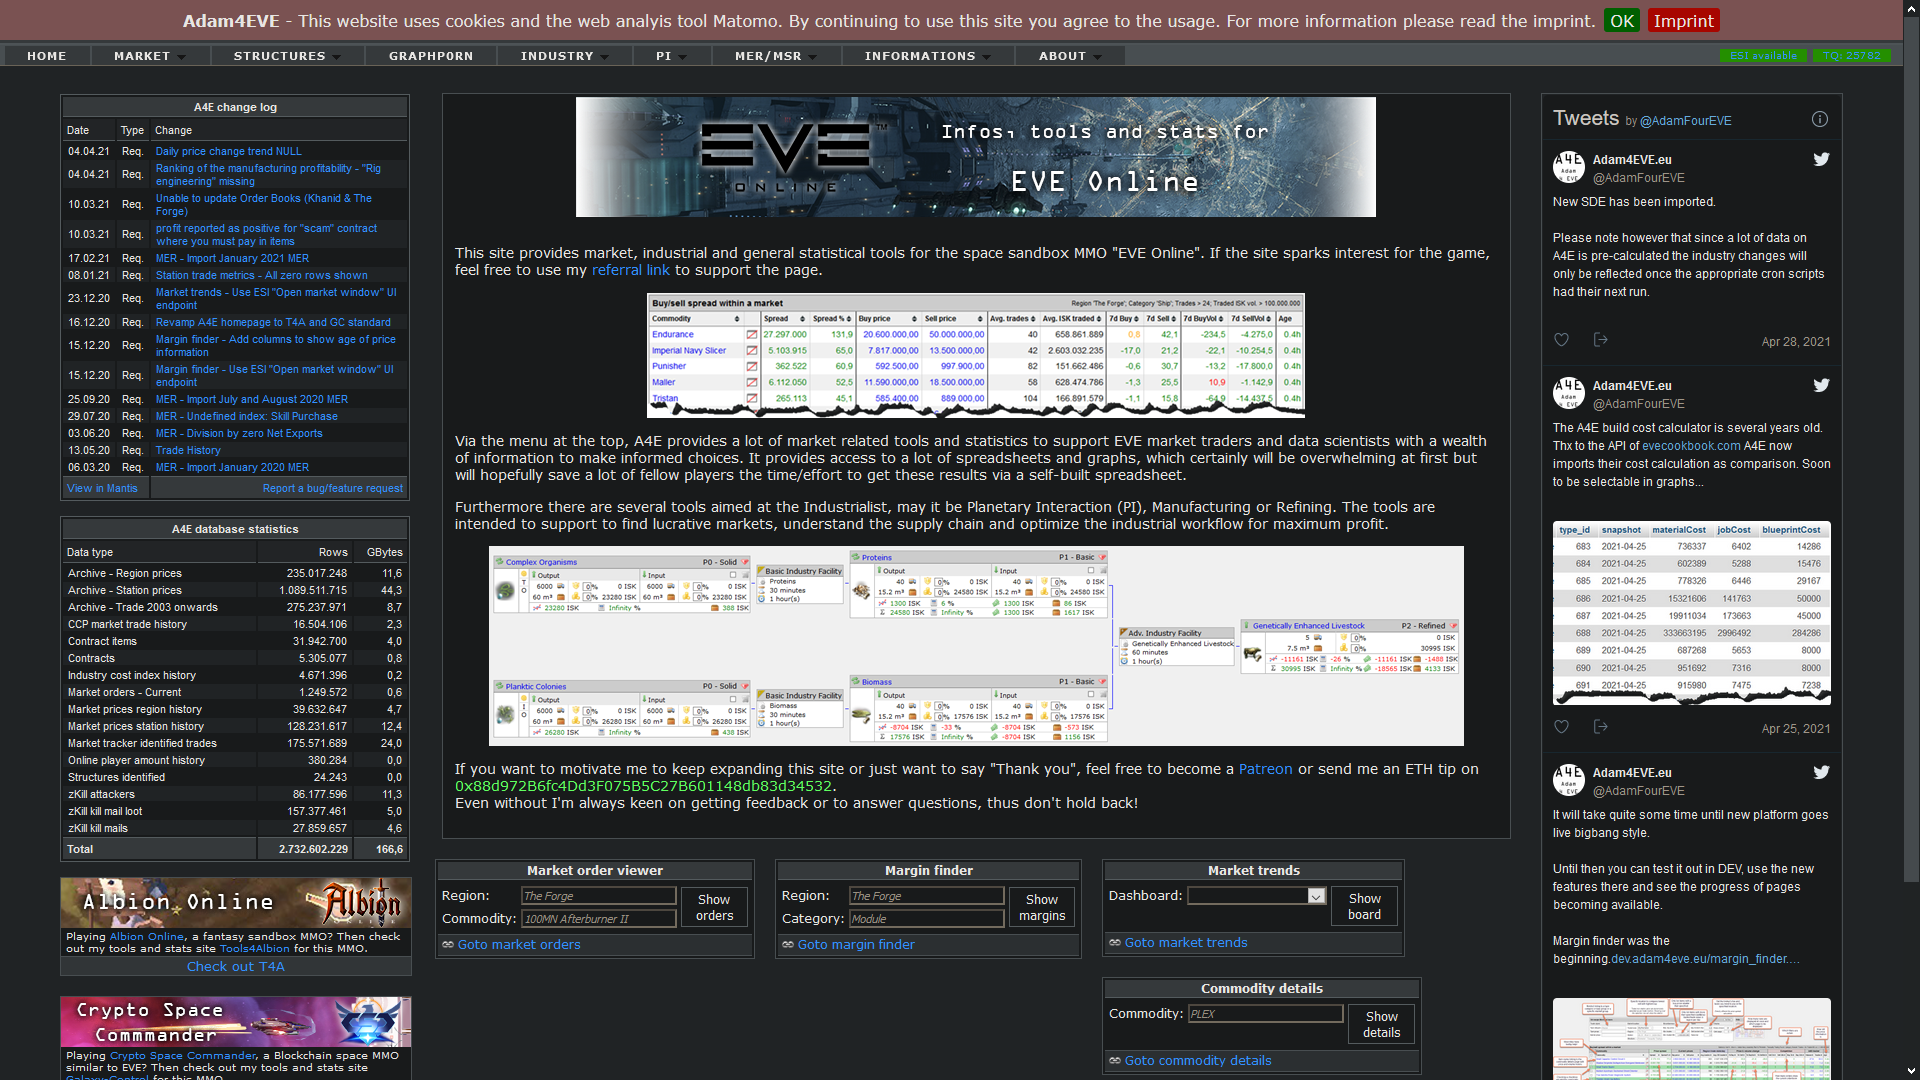Open the tweet's cost table image
Image resolution: width=1920 pixels, height=1080 pixels.
coord(1692,612)
